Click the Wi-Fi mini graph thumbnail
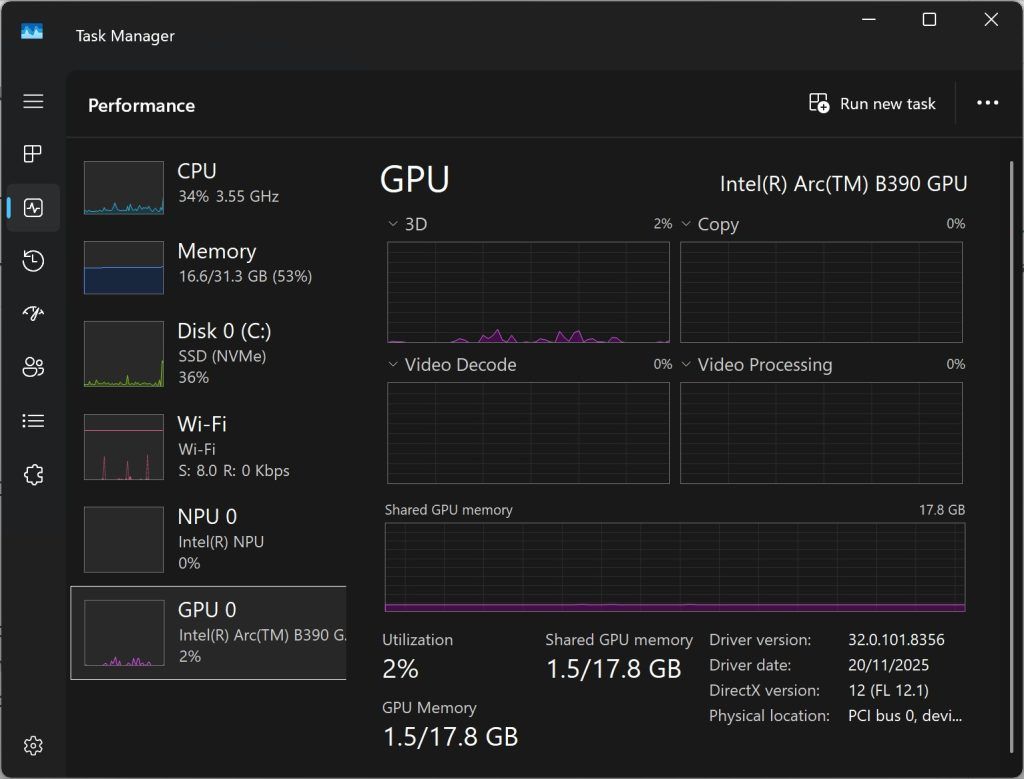Image resolution: width=1024 pixels, height=779 pixels. [x=124, y=447]
